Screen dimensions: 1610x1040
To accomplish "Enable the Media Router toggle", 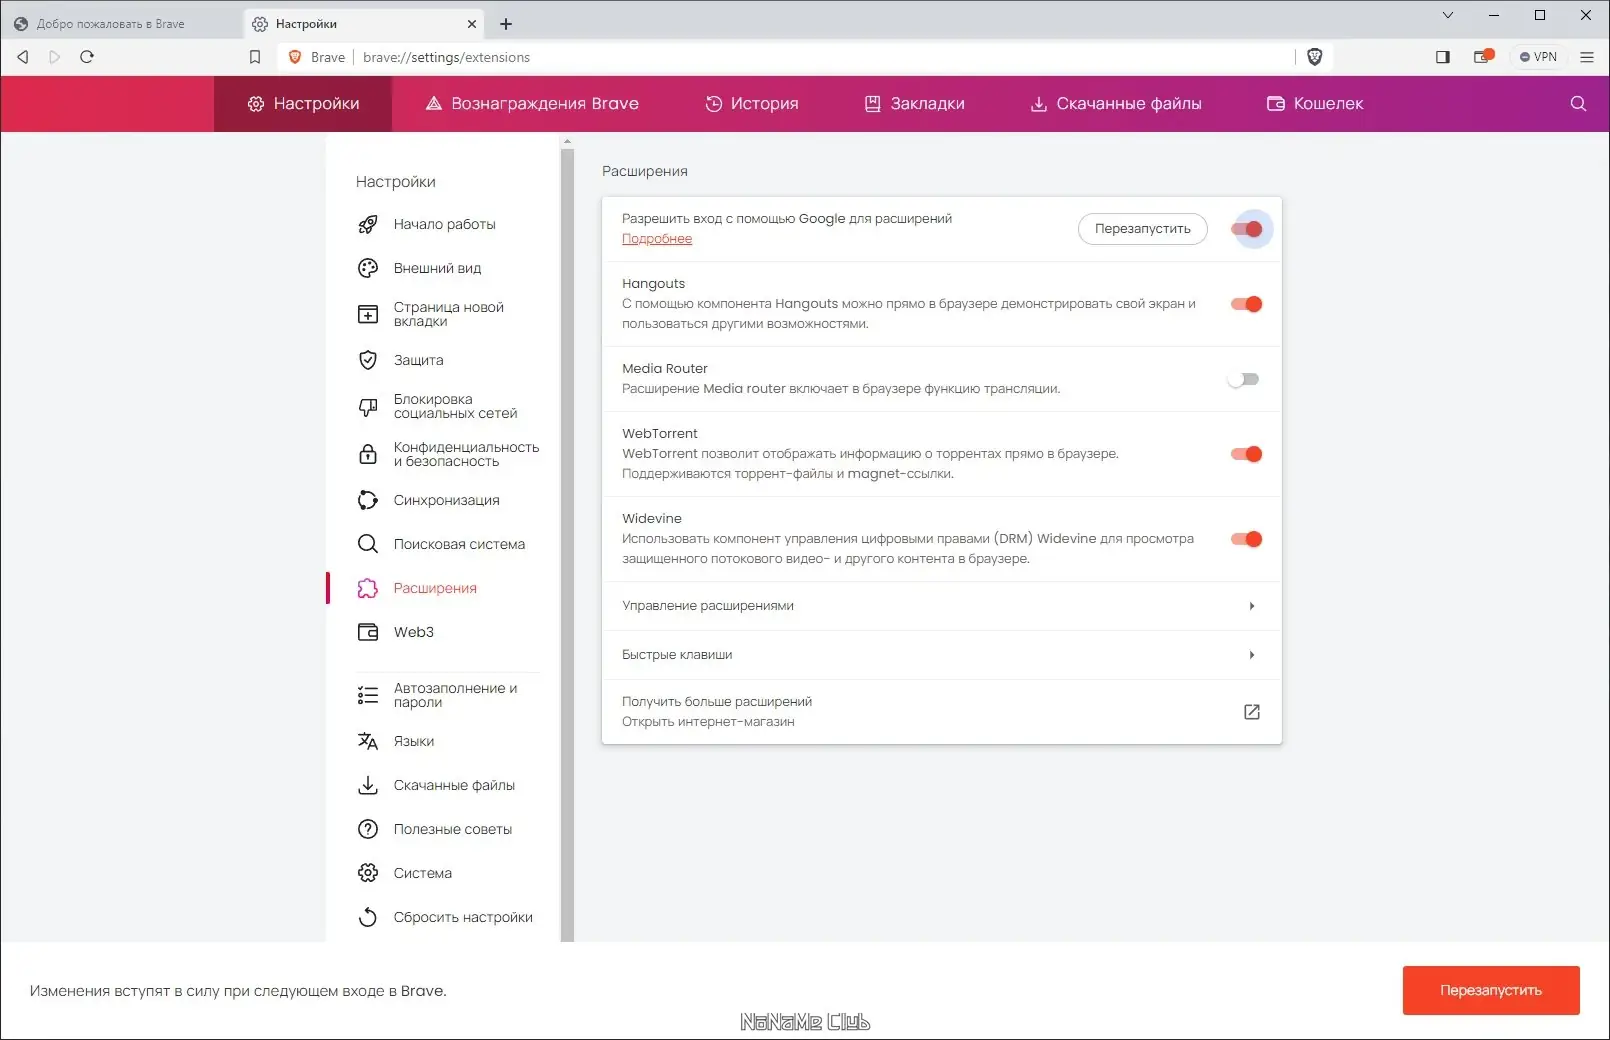I will (x=1243, y=379).
